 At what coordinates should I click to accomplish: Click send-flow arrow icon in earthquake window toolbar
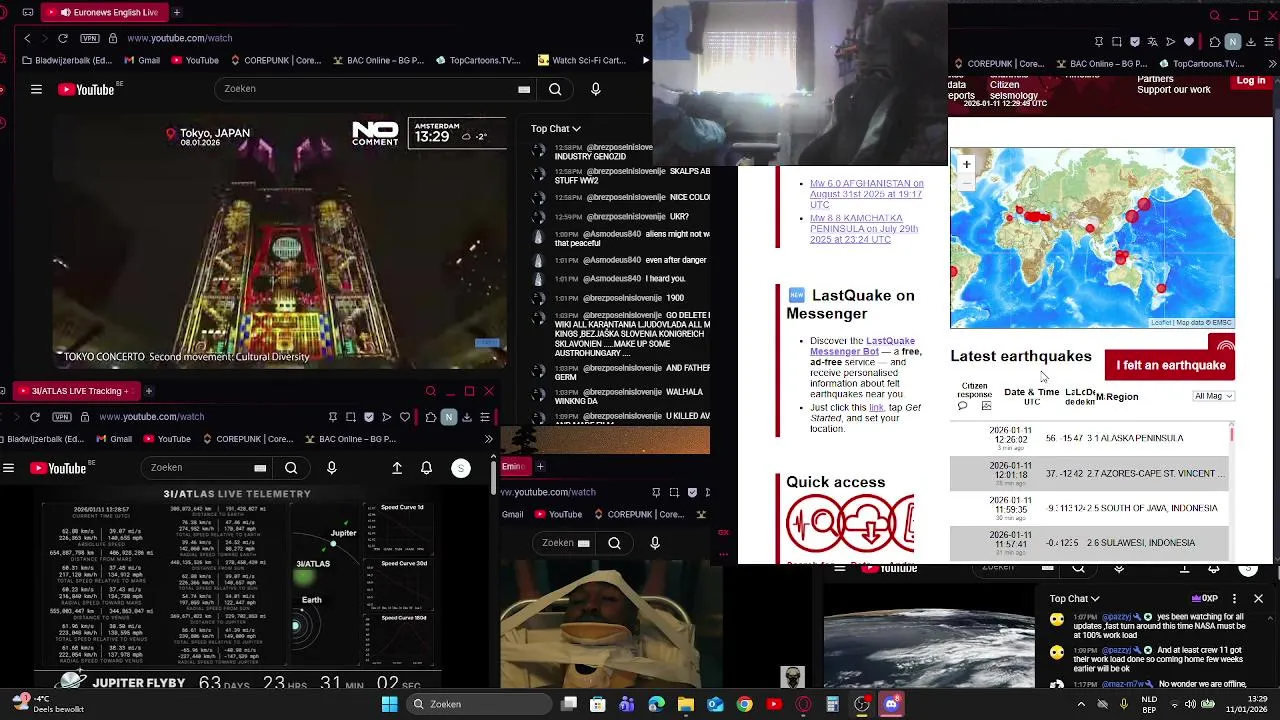click(x=1171, y=42)
